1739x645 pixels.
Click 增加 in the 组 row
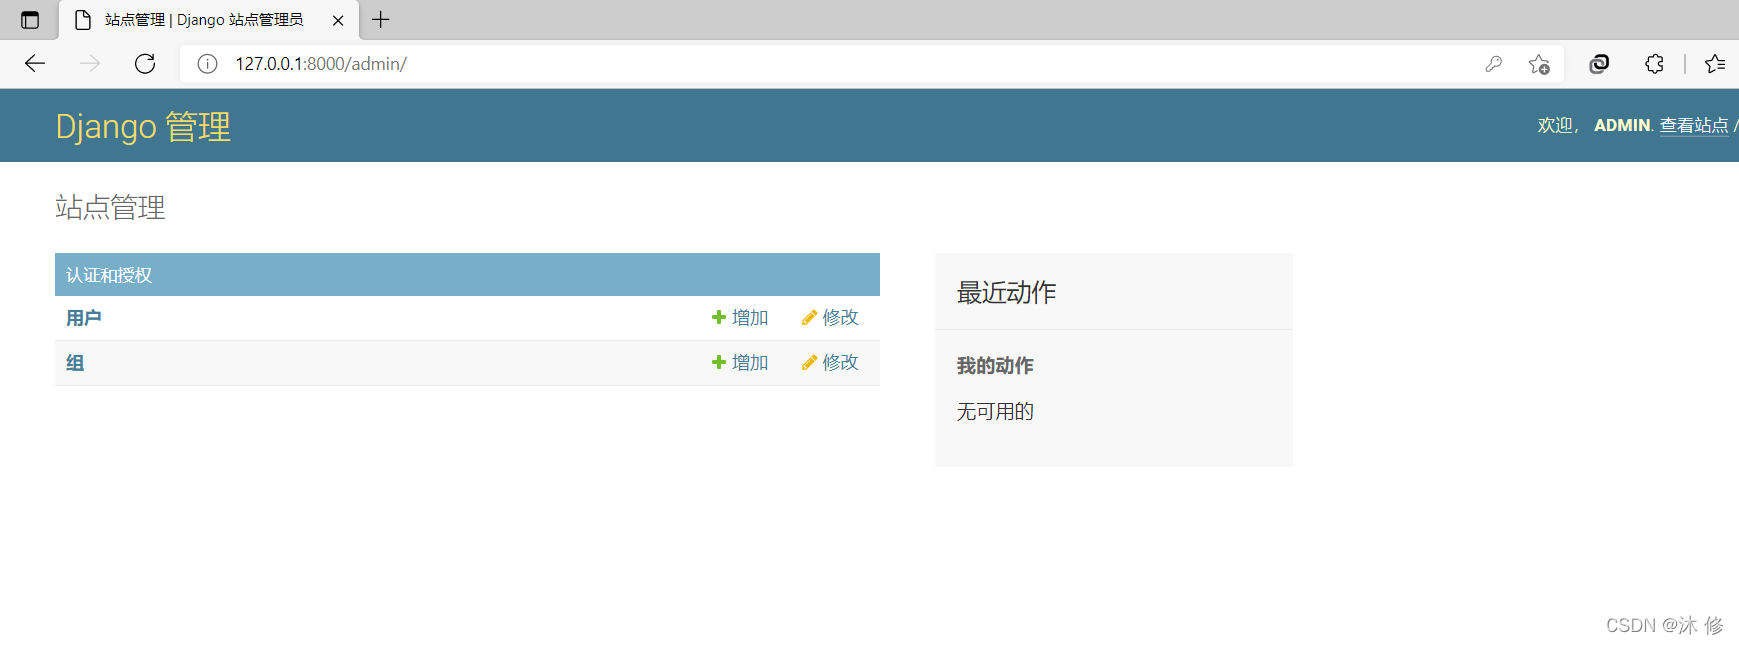pos(740,363)
